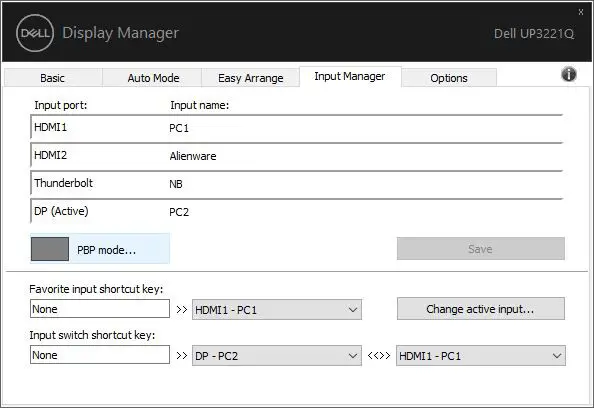The height and width of the screenshot is (408, 594).
Task: Go to the Easy Arrange tab
Action: point(250,78)
